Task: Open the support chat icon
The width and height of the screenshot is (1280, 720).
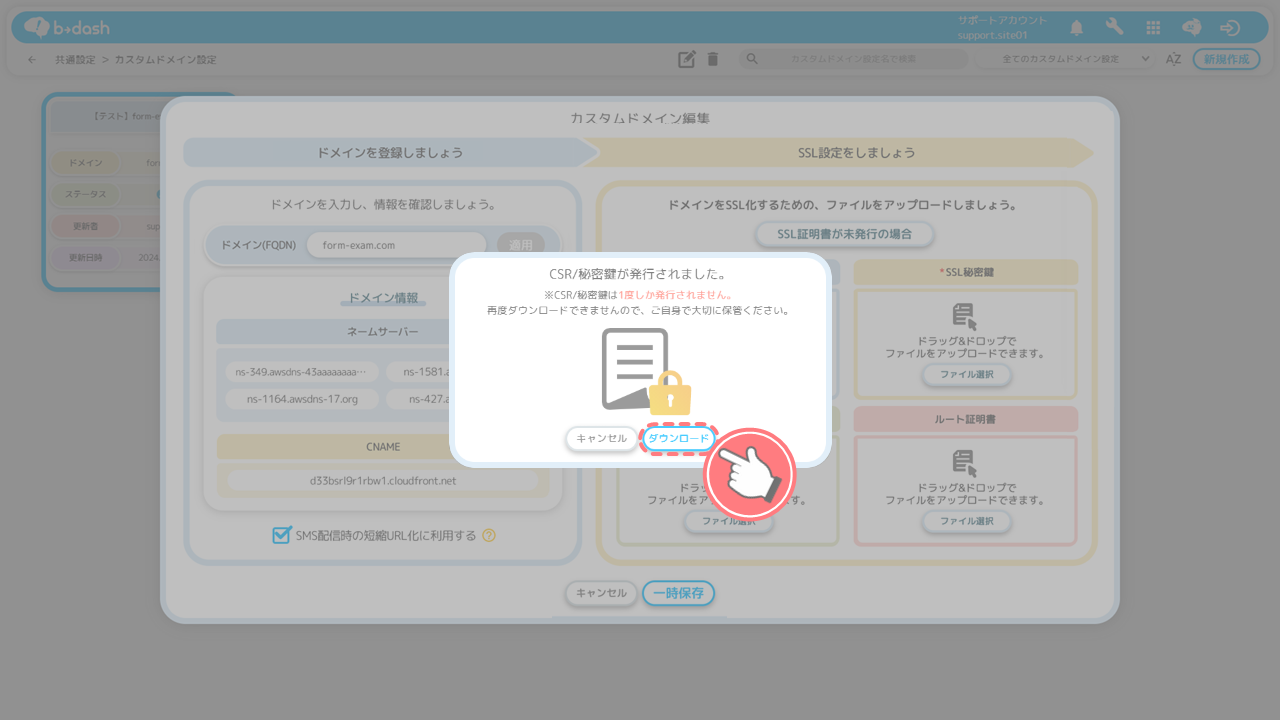Action: click(x=1191, y=28)
